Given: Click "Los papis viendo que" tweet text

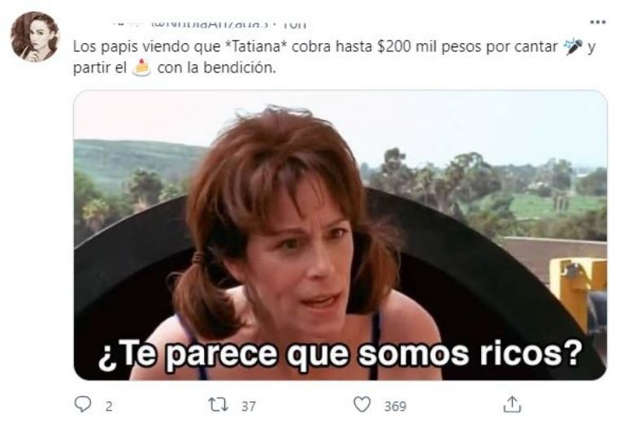Looking at the screenshot, I should pyautogui.click(x=146, y=47).
